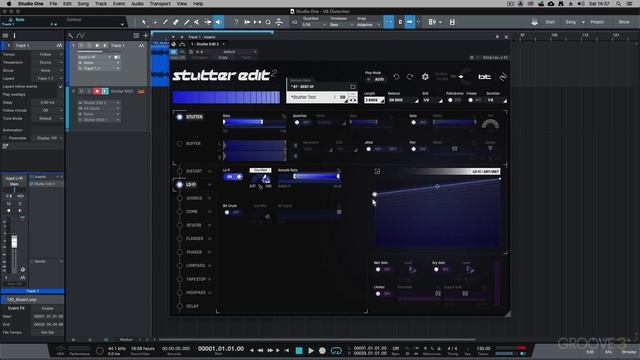This screenshot has height=360, width=640.
Task: Open macOS Spotlight search
Action: (x=618, y=4)
